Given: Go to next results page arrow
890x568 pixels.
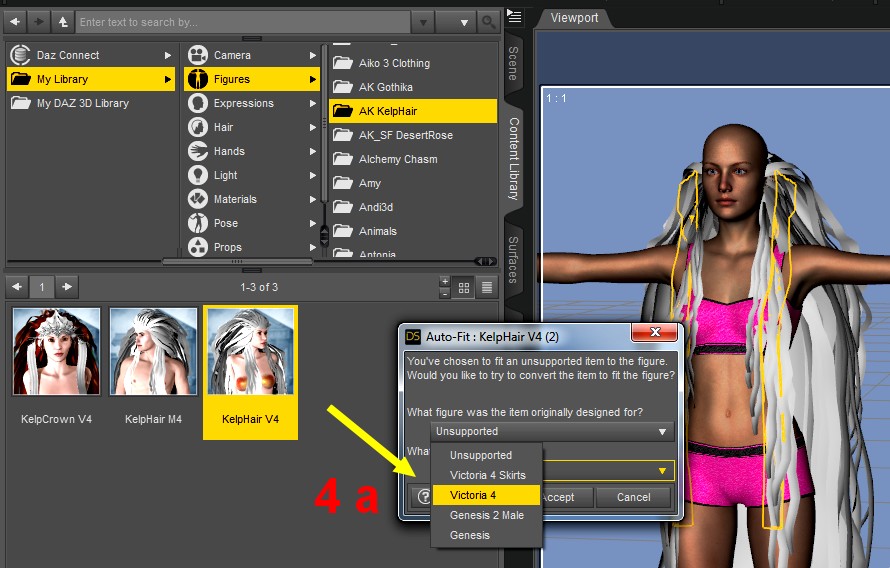Looking at the screenshot, I should pyautogui.click(x=67, y=287).
